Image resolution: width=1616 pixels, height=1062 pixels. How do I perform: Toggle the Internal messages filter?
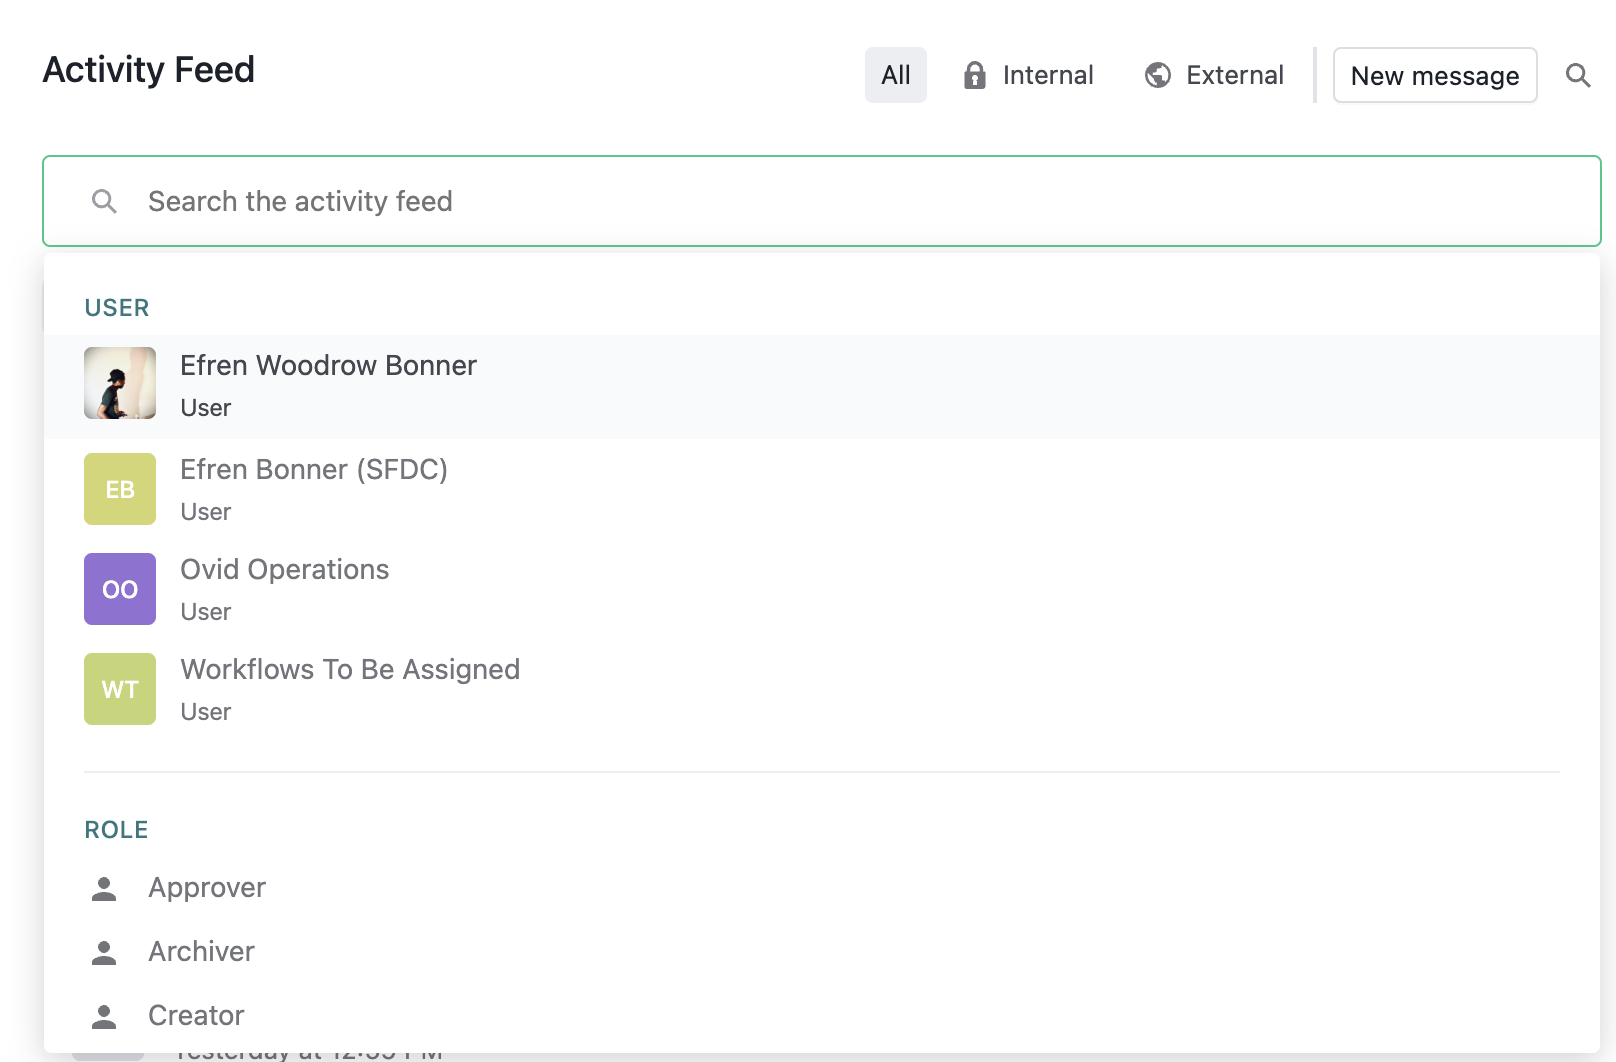pyautogui.click(x=1028, y=74)
